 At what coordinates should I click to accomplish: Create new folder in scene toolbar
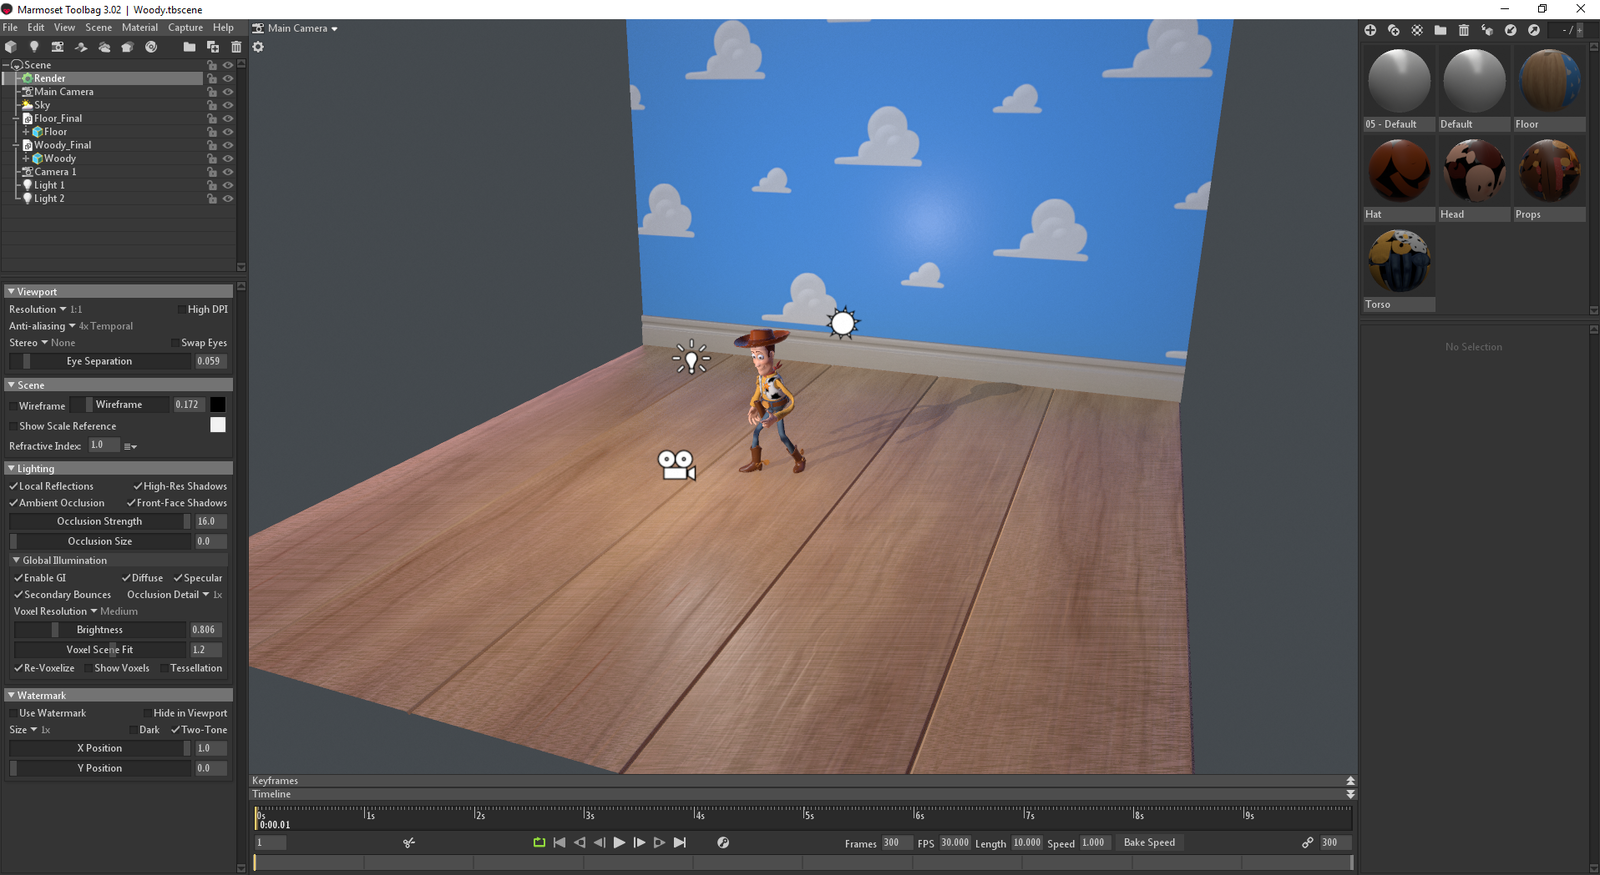tap(189, 47)
